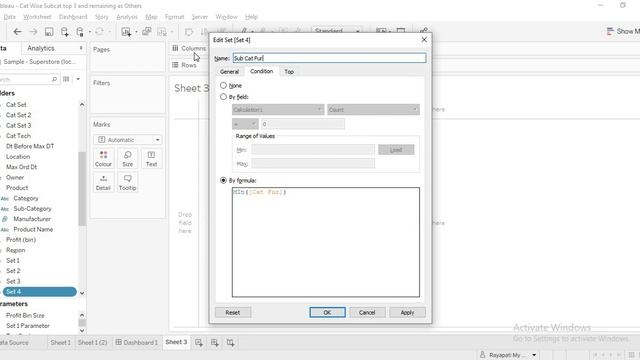Image resolution: width=640 pixels, height=360 pixels.
Task: Click the Swap rows and columns icon
Action: click(189, 32)
